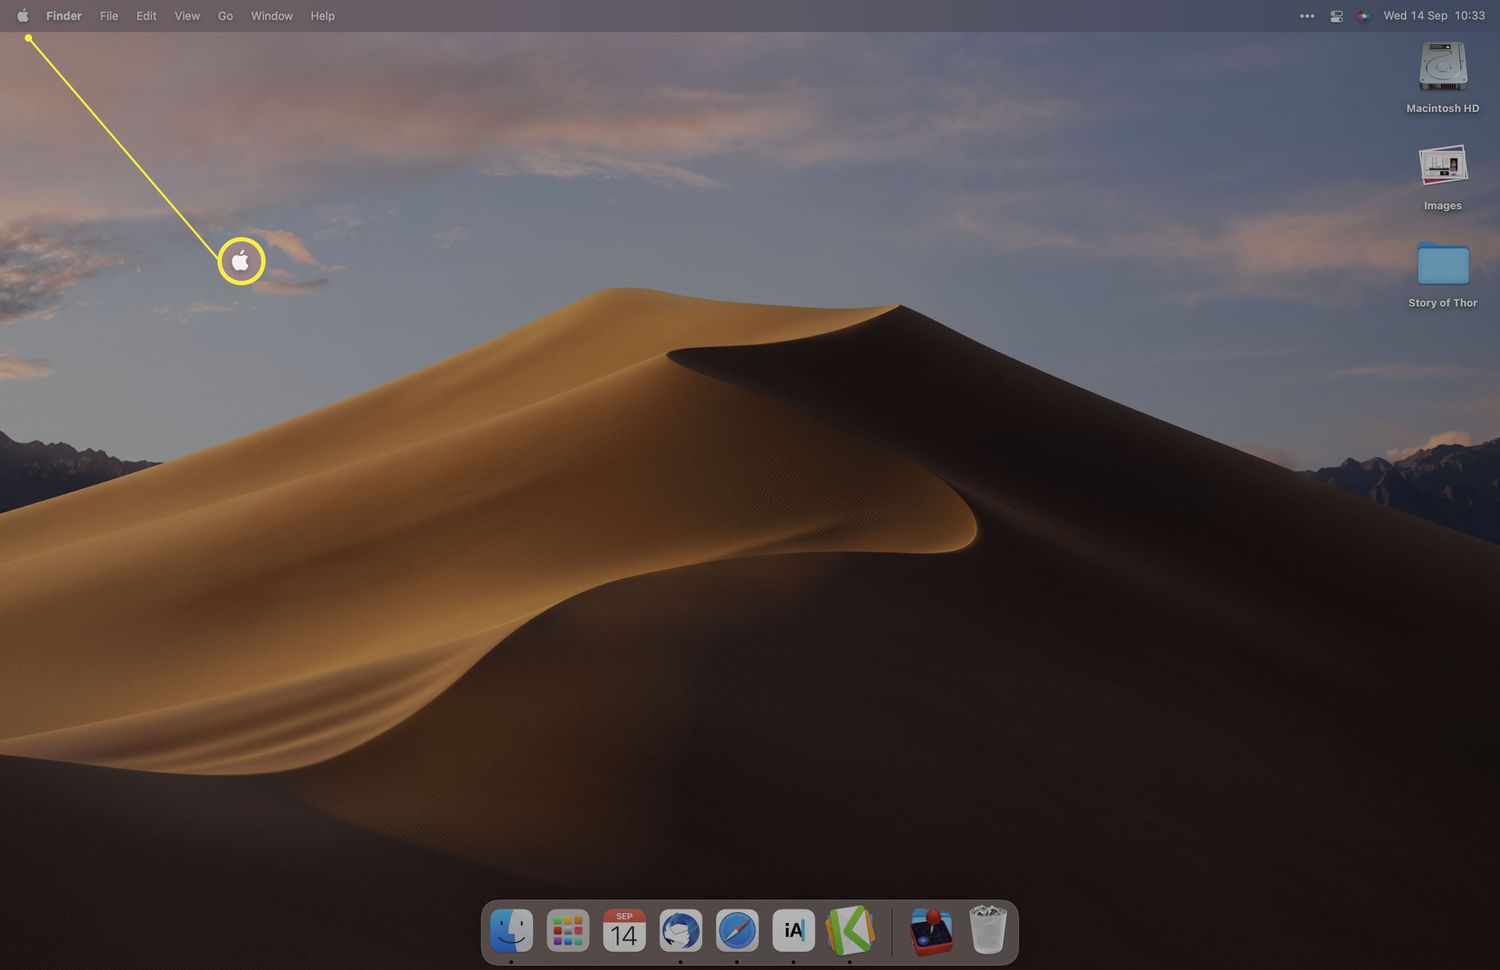Viewport: 1500px width, 970px height.
Task: Select the Macintosh HD drive on desktop
Action: coord(1442,68)
